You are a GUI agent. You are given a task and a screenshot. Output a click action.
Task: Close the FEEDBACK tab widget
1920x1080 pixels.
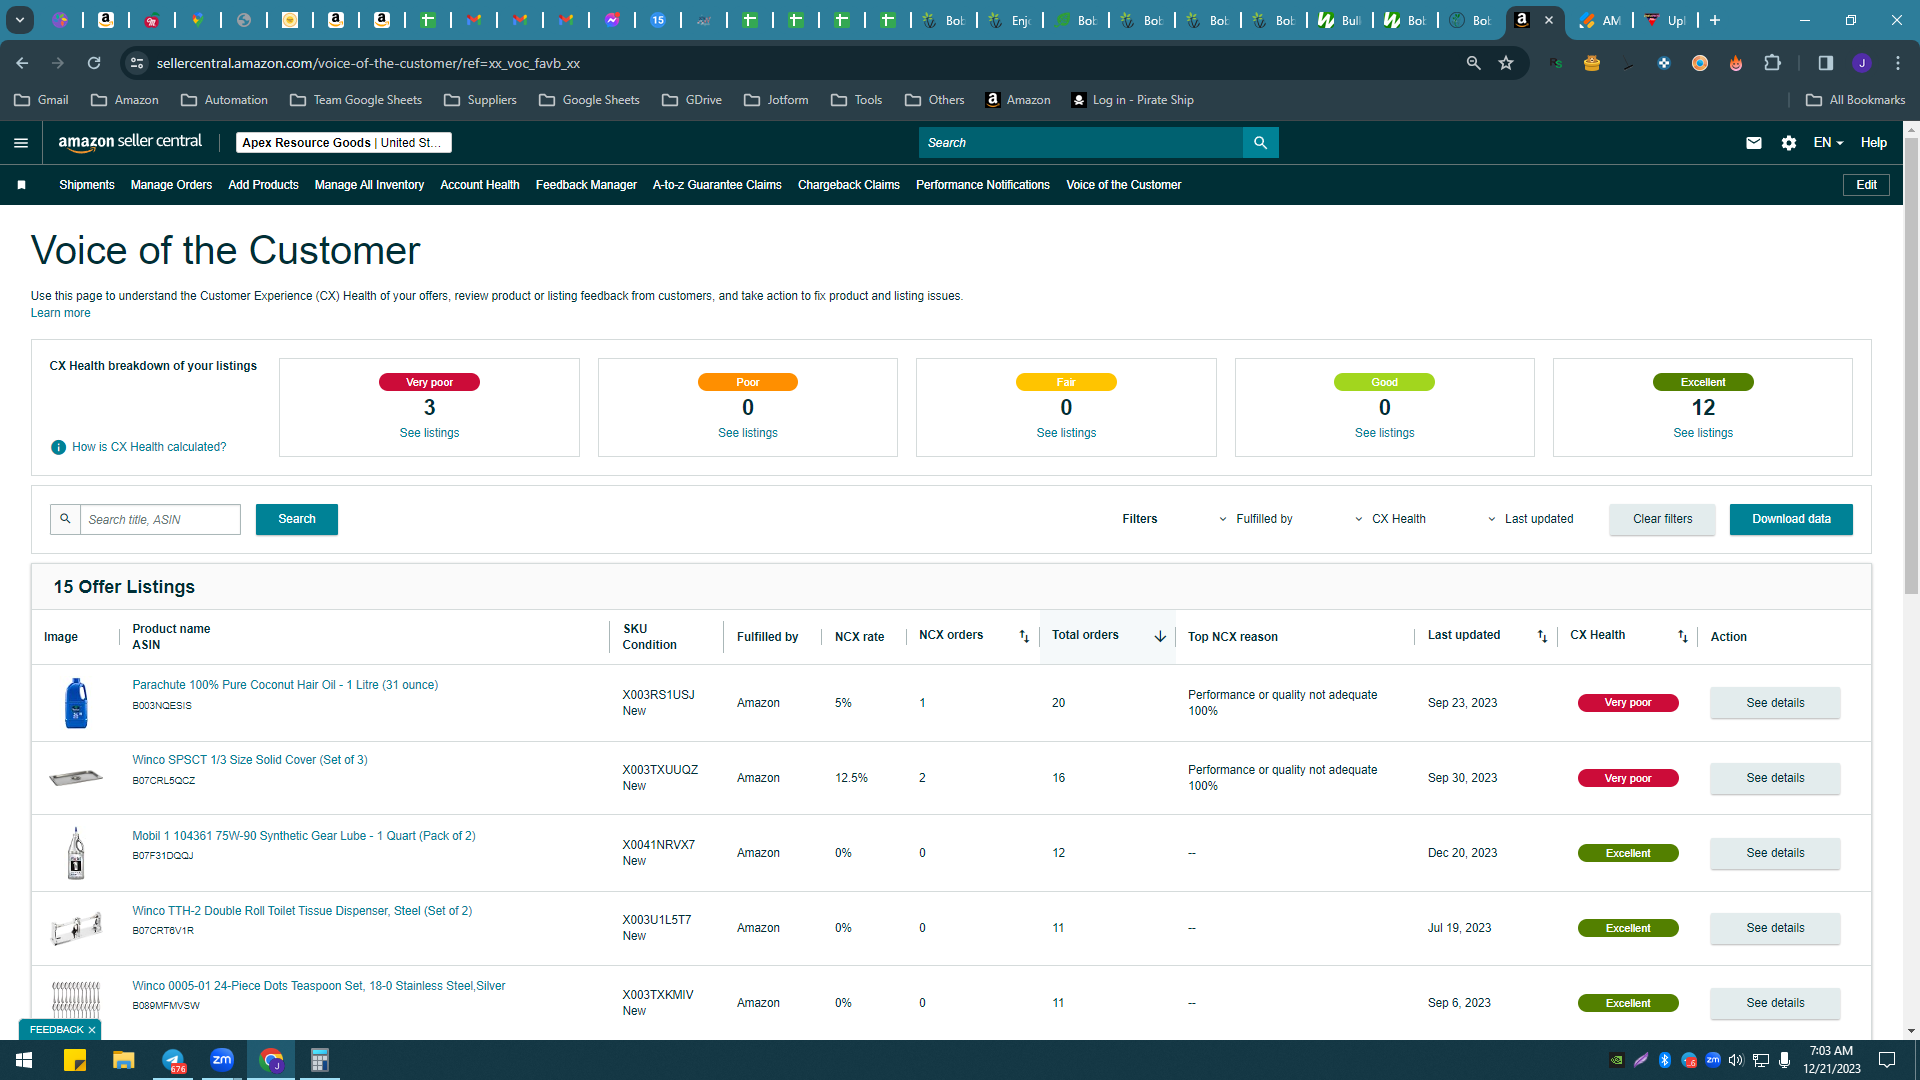tap(92, 1030)
